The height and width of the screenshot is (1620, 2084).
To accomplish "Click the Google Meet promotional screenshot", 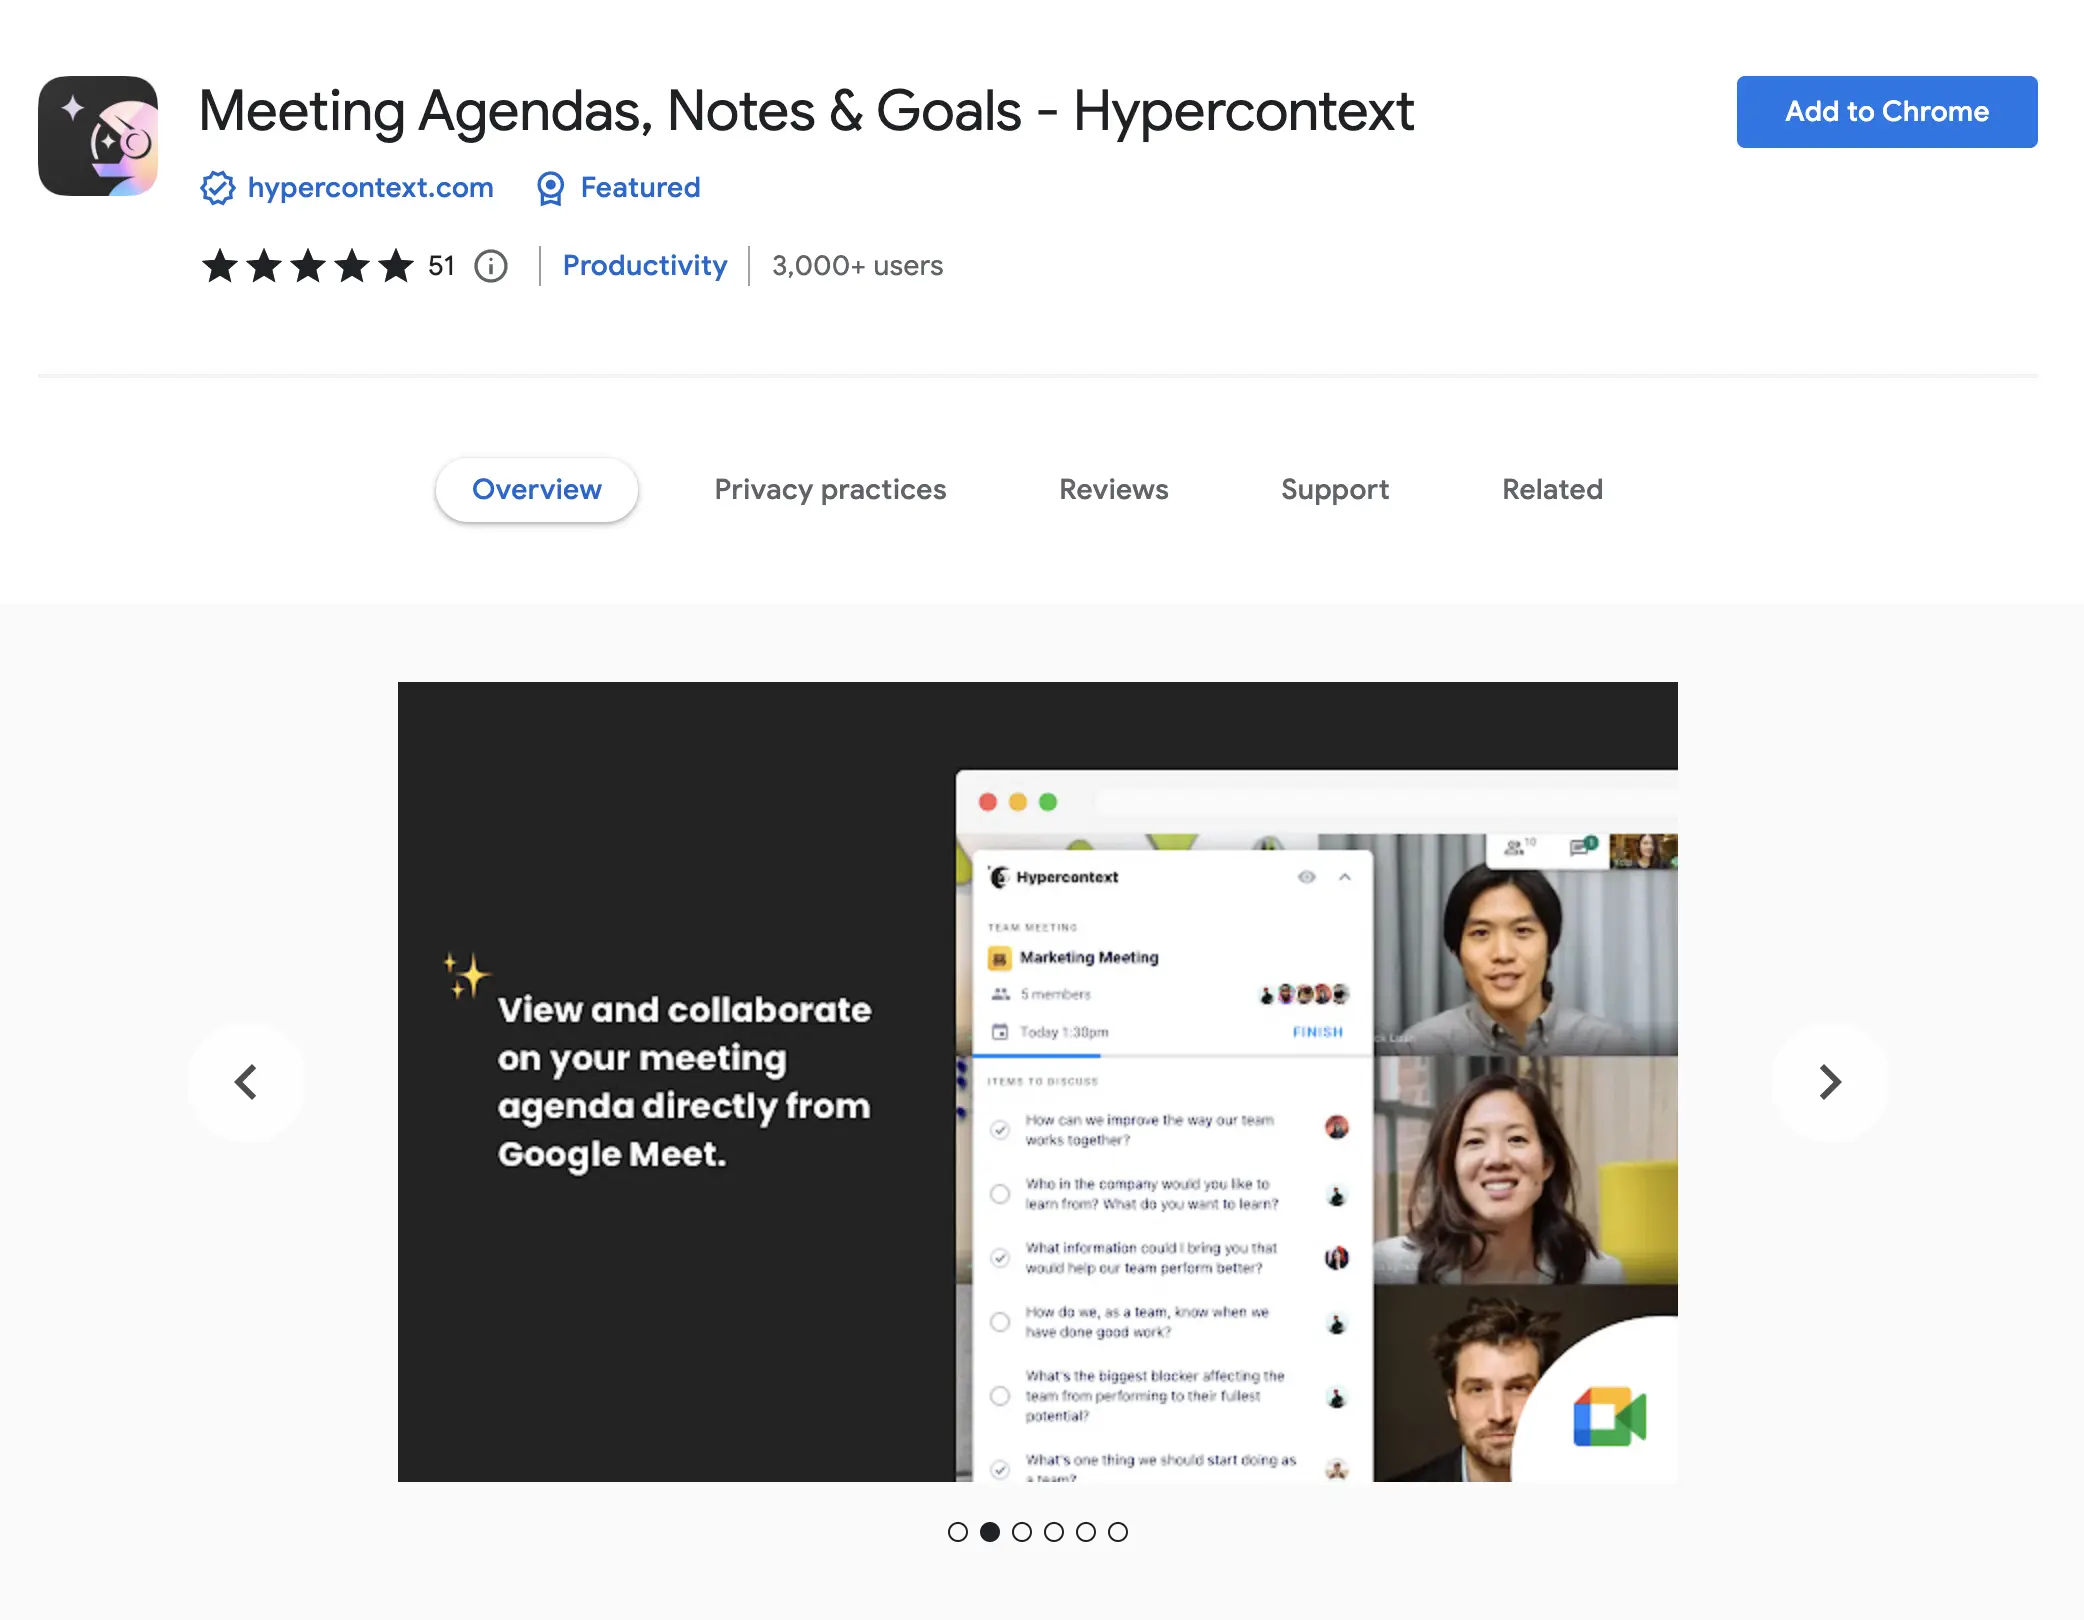I will click(1038, 1082).
